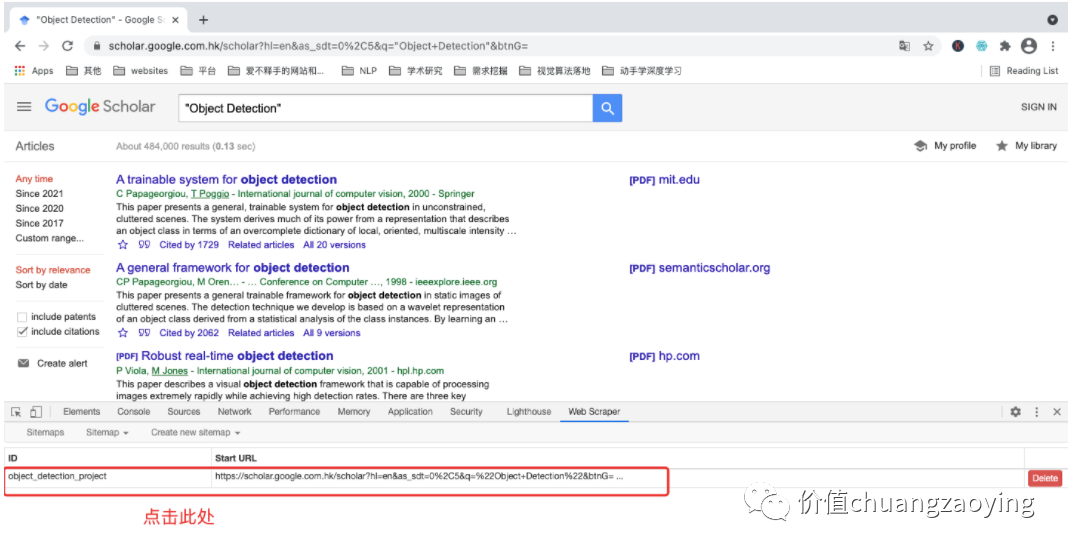This screenshot has height=552, width=1069.
Task: Open the 平台 bookmarks folder
Action: point(198,71)
